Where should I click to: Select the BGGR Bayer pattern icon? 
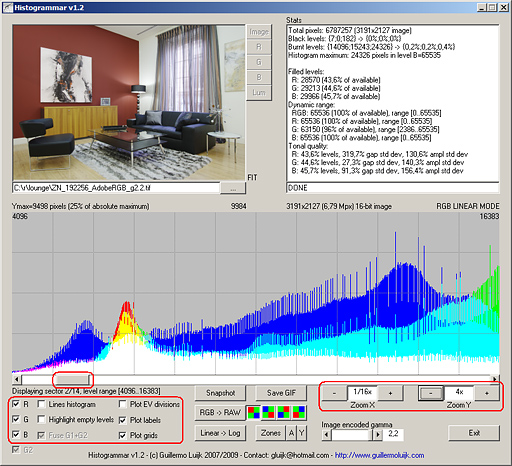[268, 413]
